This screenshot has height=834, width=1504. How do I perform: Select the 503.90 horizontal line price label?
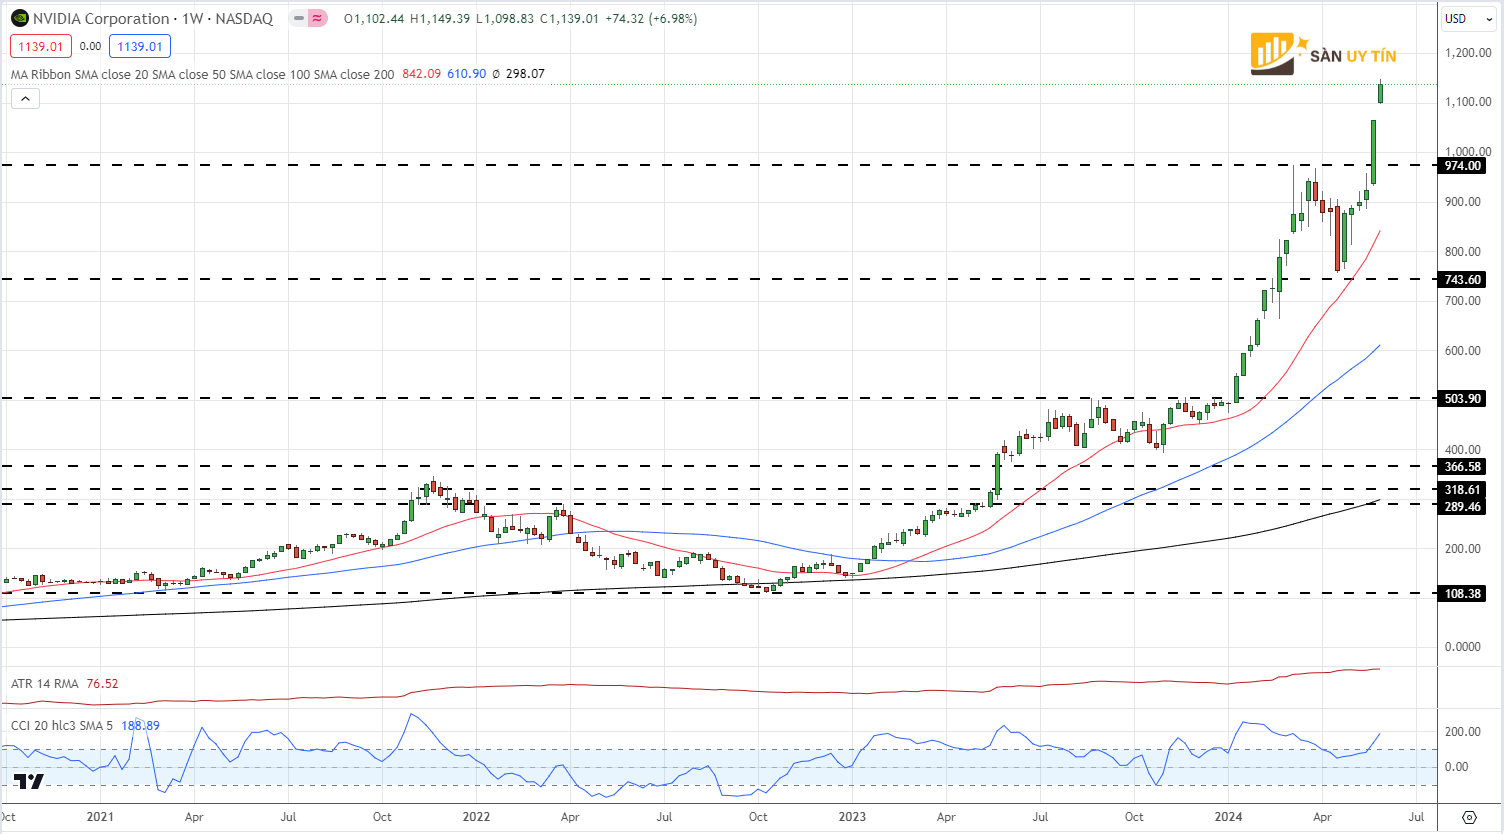1462,399
